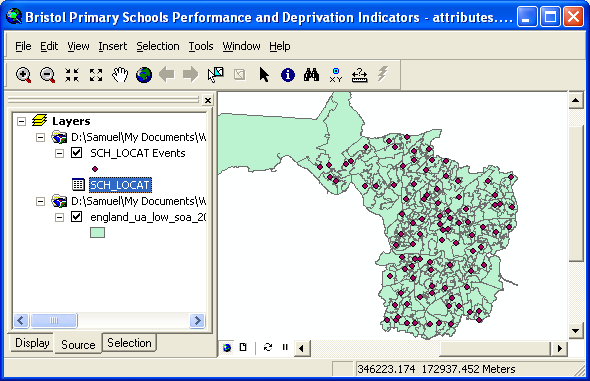The height and width of the screenshot is (381, 590).
Task: Collapse the england_ua_low_soa layer legend
Action: 59,217
